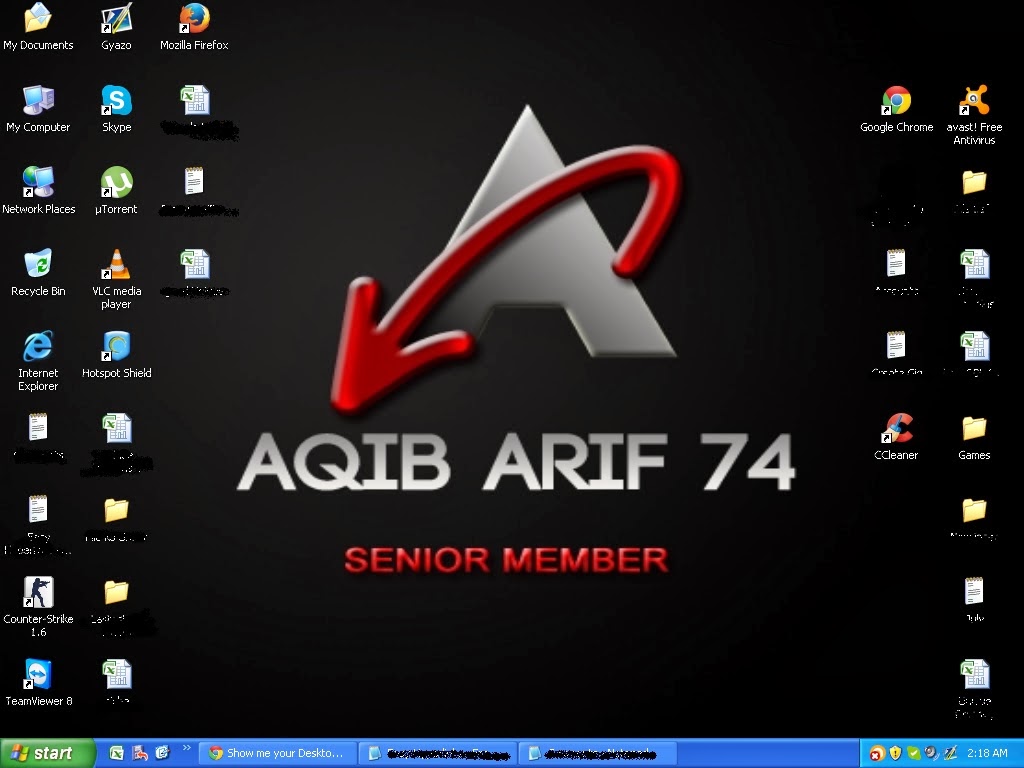Screen dimensions: 1024x768
Task: Select the VLC media player shortcut
Action: [x=116, y=279]
